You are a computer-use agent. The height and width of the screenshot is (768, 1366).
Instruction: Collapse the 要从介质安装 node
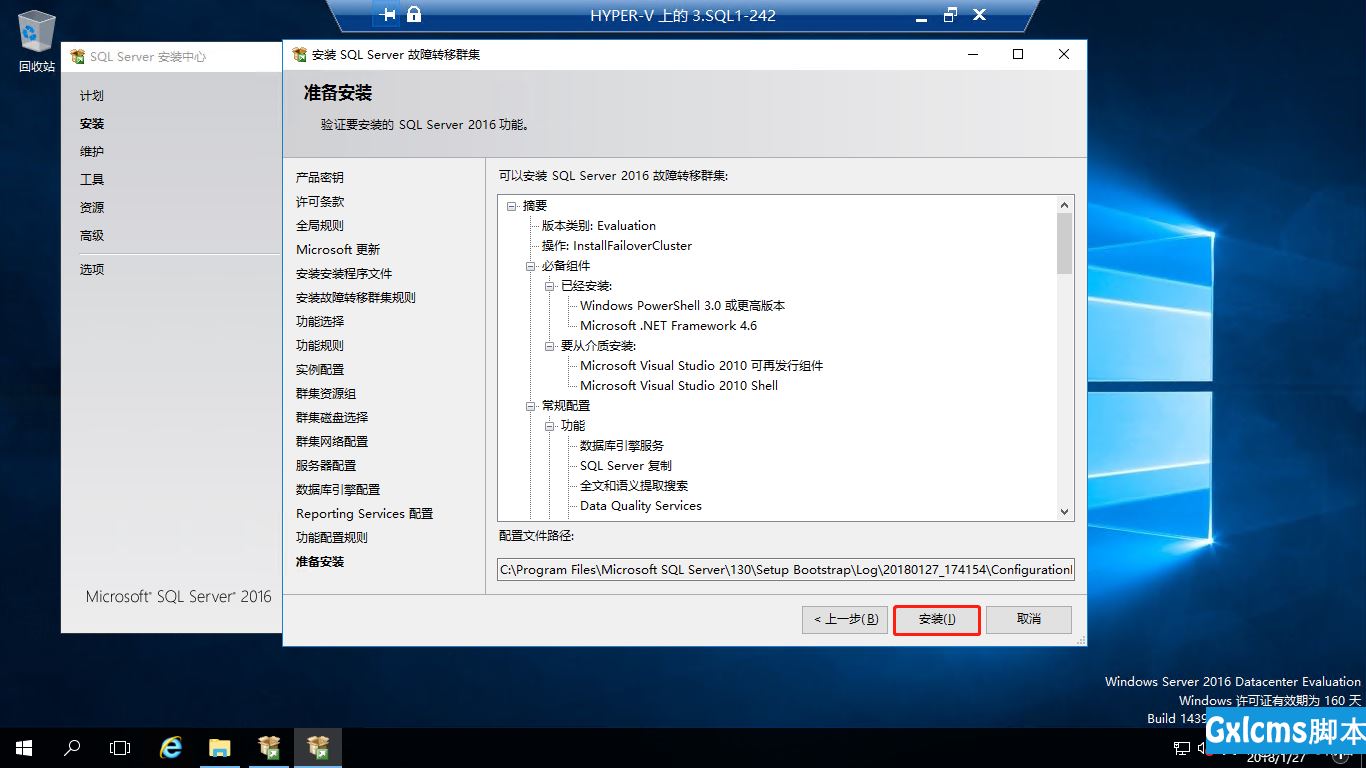pyautogui.click(x=550, y=346)
